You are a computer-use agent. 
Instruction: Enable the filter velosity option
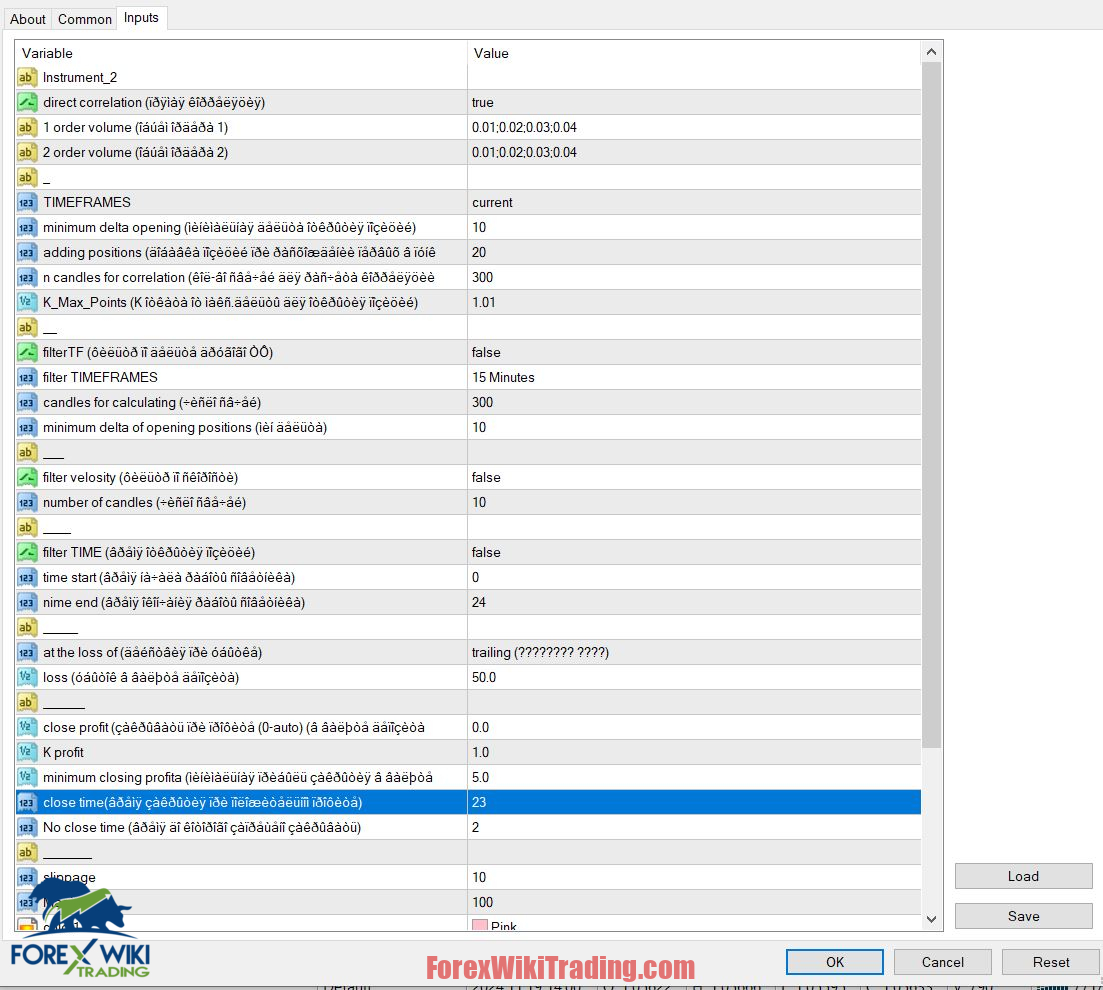coord(600,477)
